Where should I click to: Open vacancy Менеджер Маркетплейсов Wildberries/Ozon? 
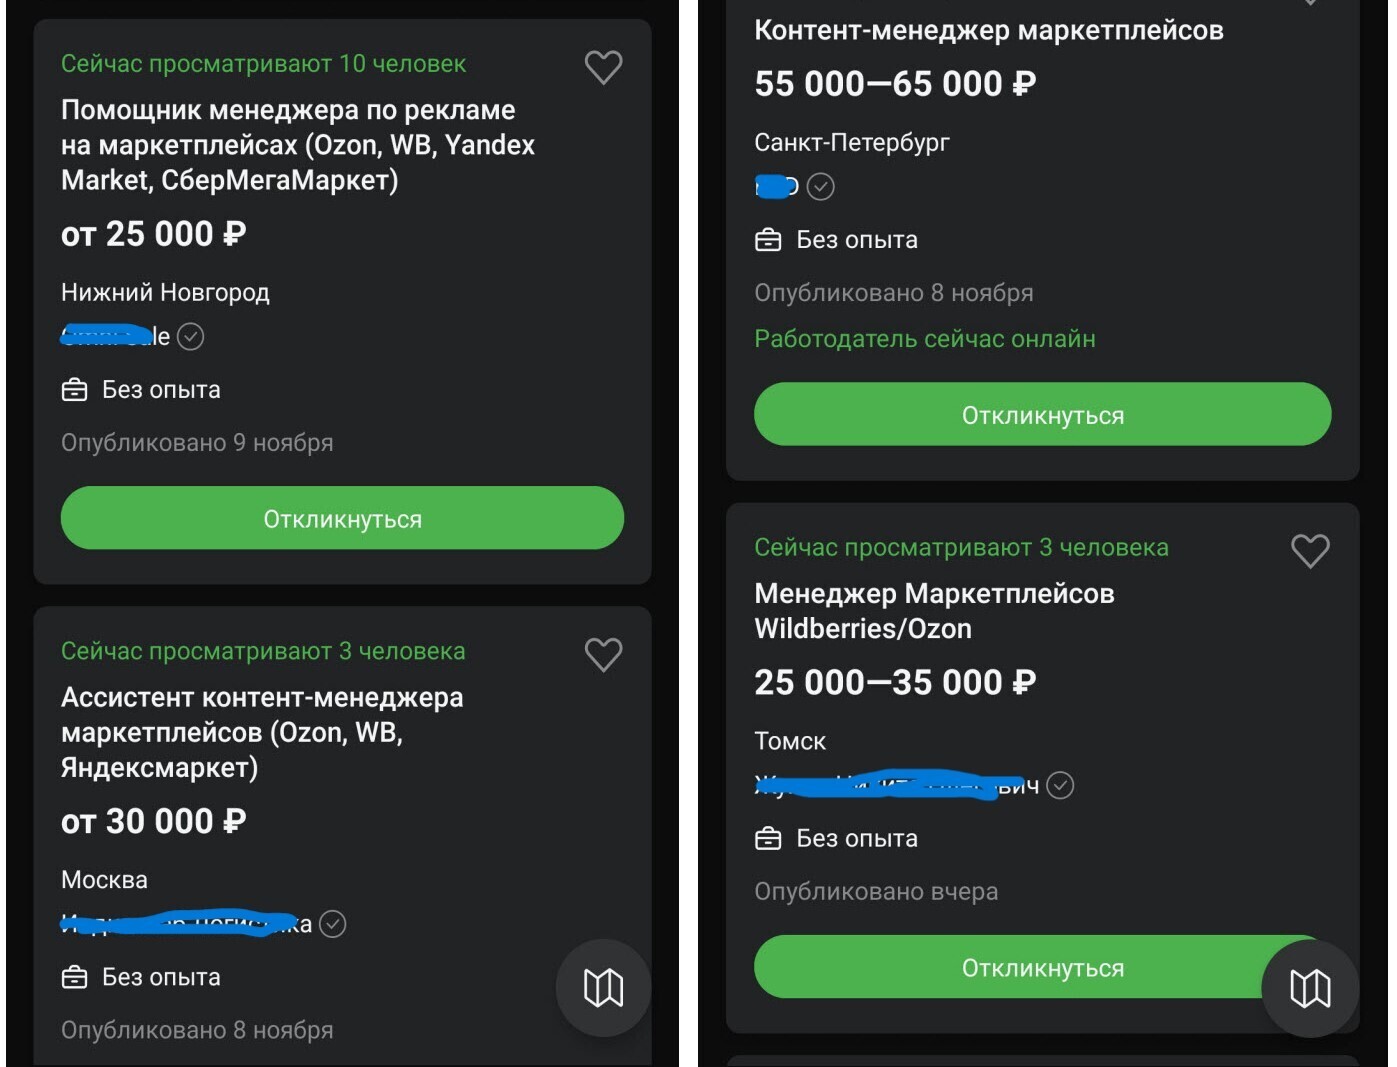click(x=934, y=610)
